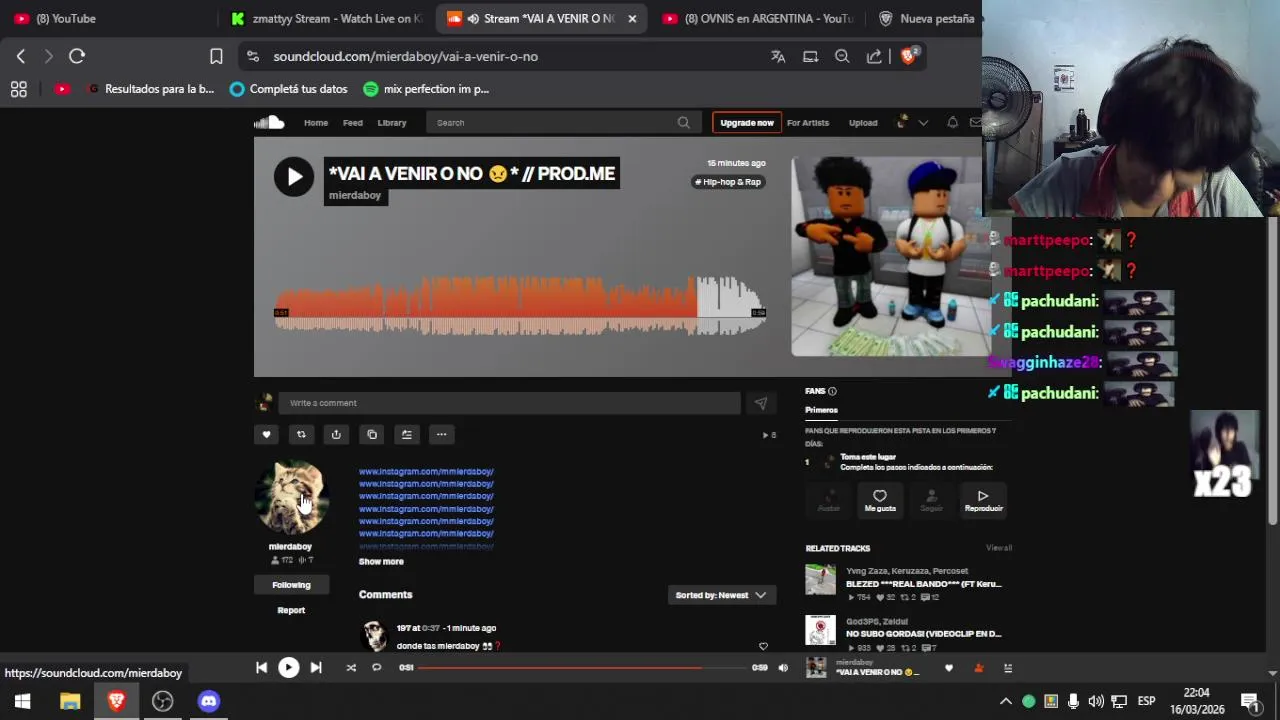Open the Roblox track artwork
The image size is (1280, 720).
891,256
